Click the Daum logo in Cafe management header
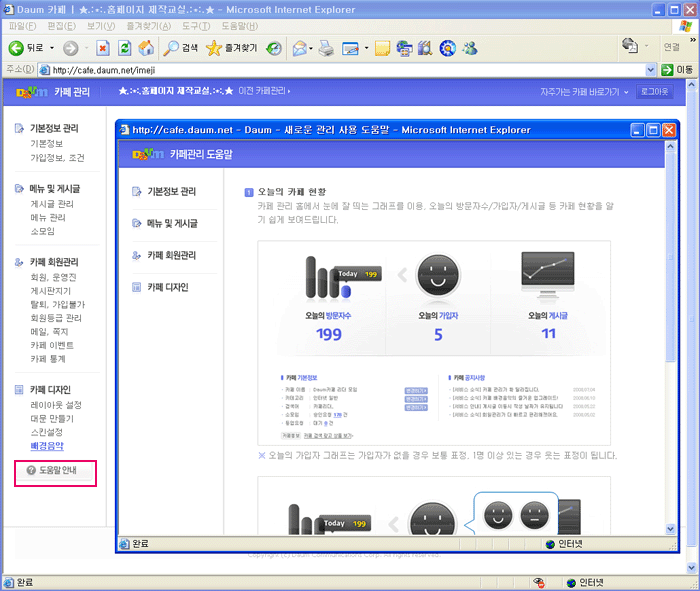The width and height of the screenshot is (700, 591). point(32,92)
